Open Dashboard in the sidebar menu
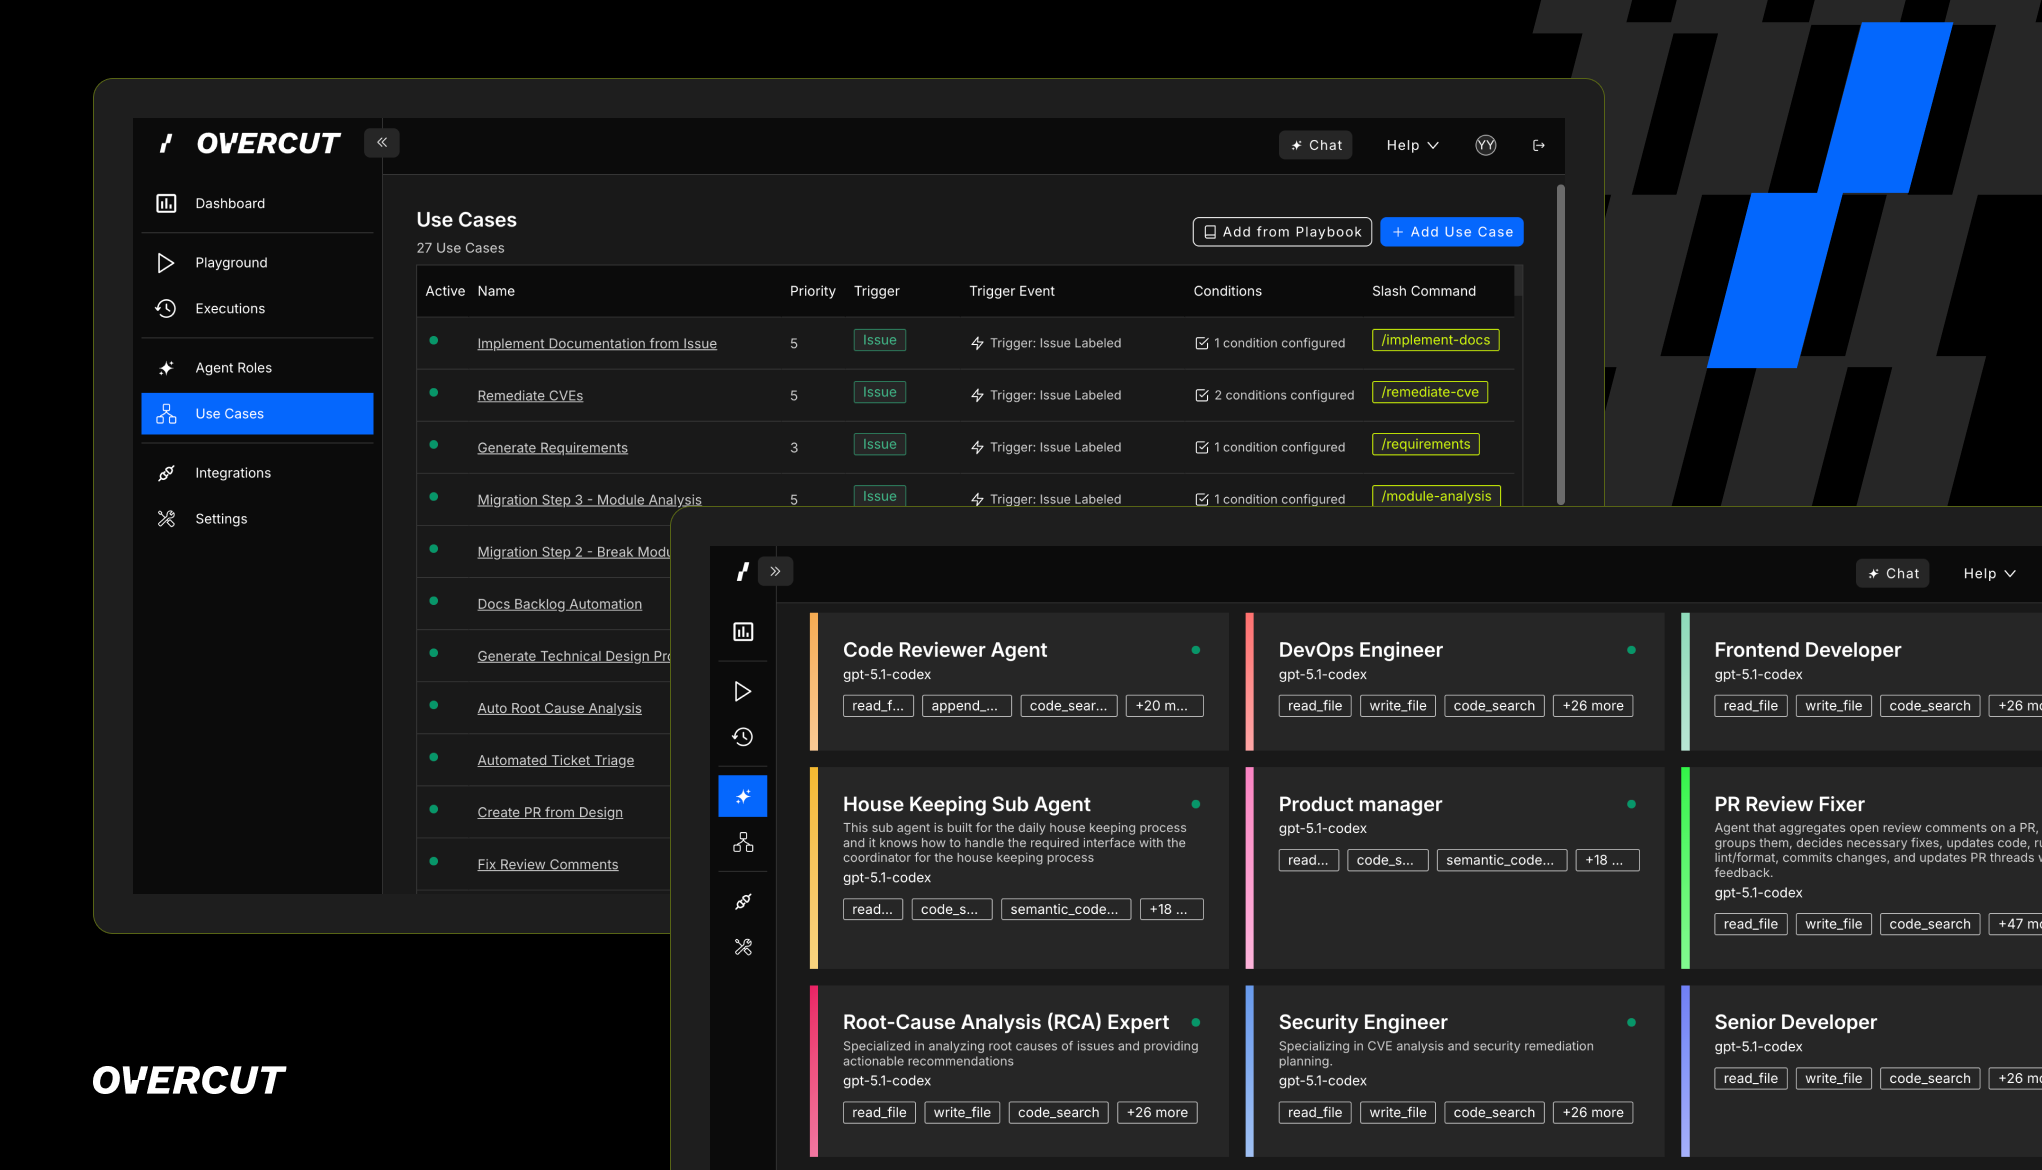 230,204
